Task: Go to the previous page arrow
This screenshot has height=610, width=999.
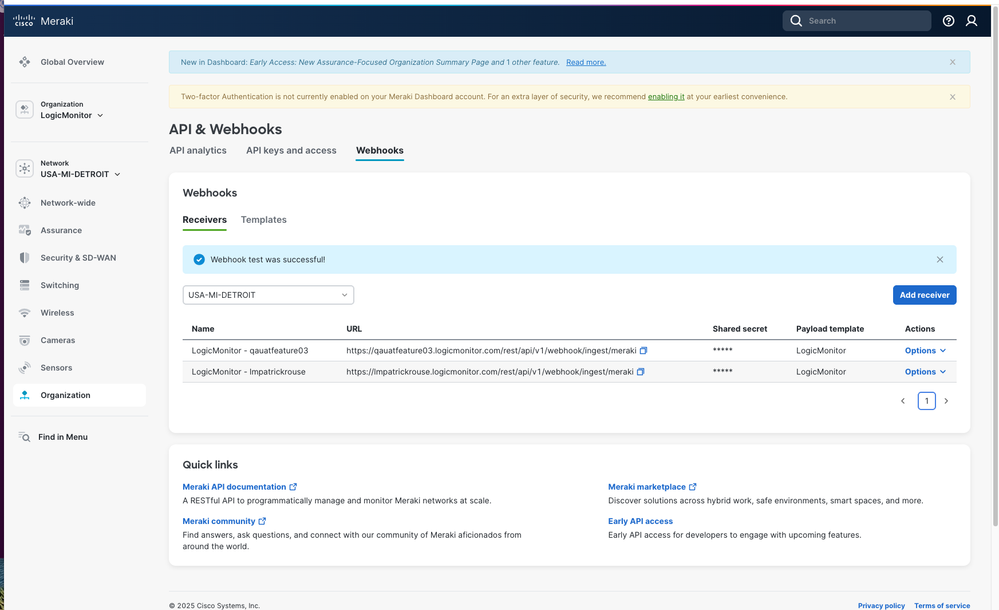Action: click(x=903, y=401)
